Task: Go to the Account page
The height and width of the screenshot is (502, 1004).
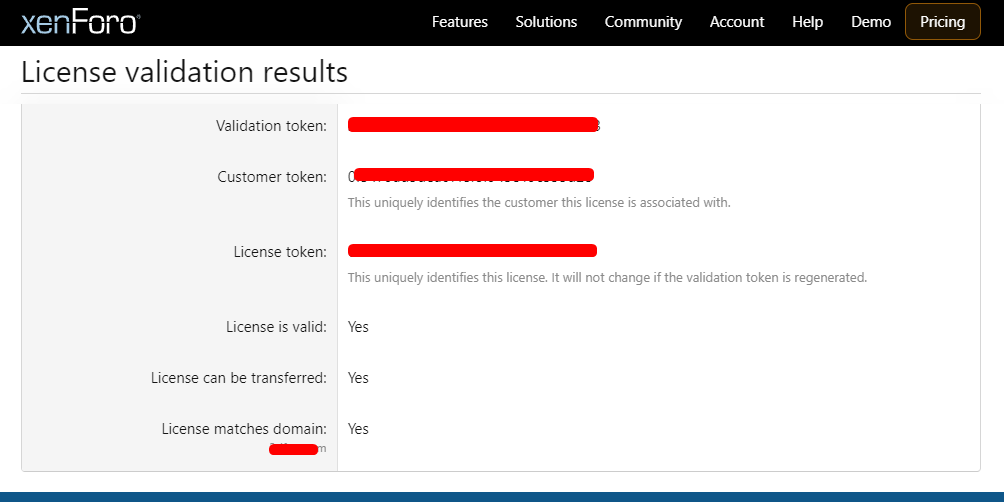Action: click(737, 22)
